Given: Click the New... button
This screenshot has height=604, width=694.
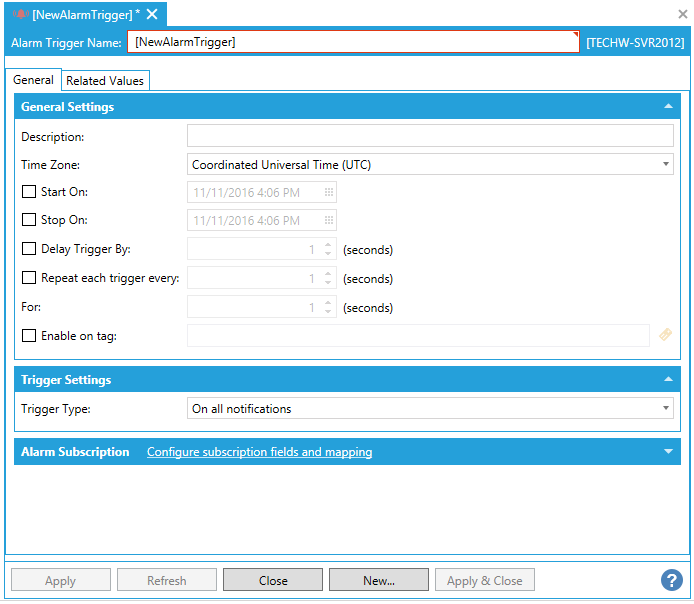Looking at the screenshot, I should click(x=379, y=580).
